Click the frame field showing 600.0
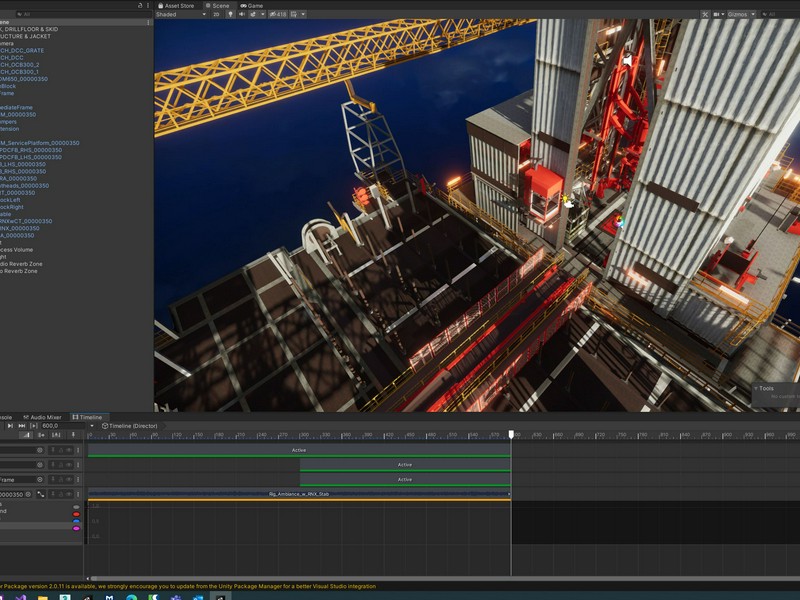This screenshot has width=800, height=600. click(64, 426)
